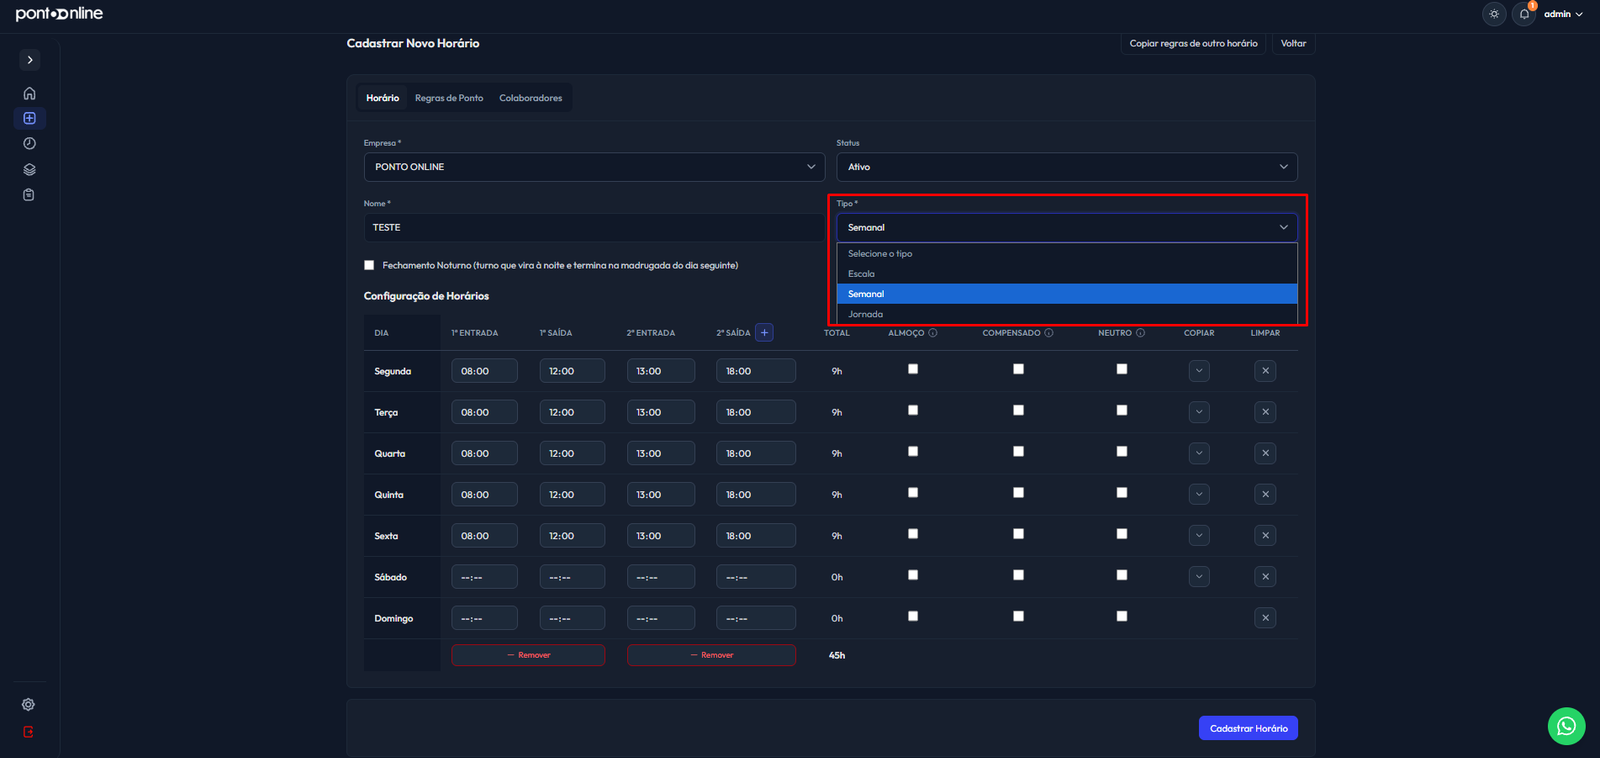Choose Jornada in the Tipo list
Viewport: 1600px width, 758px height.
[1067, 314]
